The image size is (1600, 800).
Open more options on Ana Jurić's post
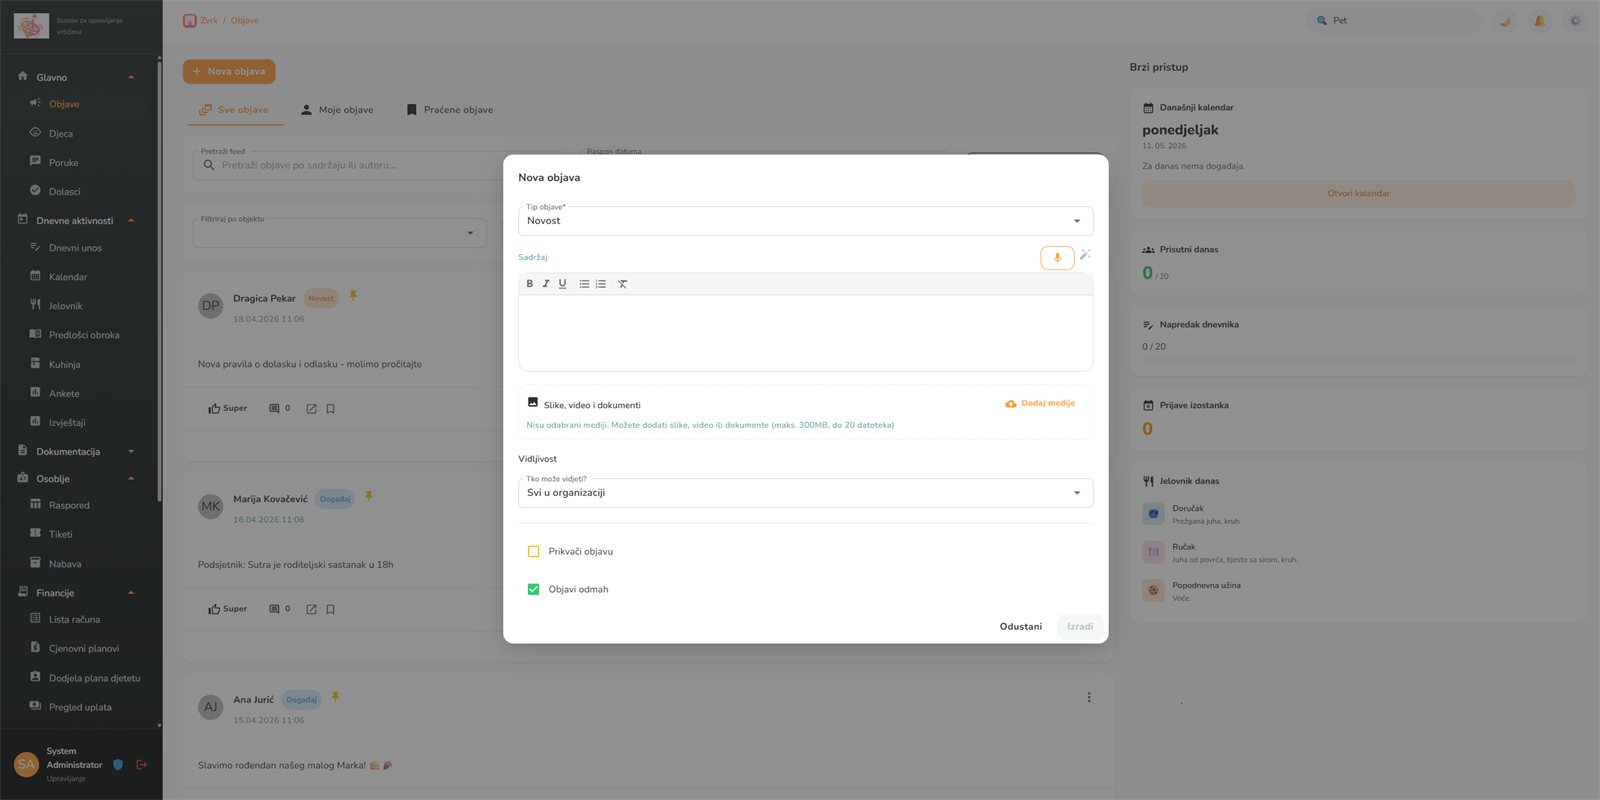coord(1089,697)
